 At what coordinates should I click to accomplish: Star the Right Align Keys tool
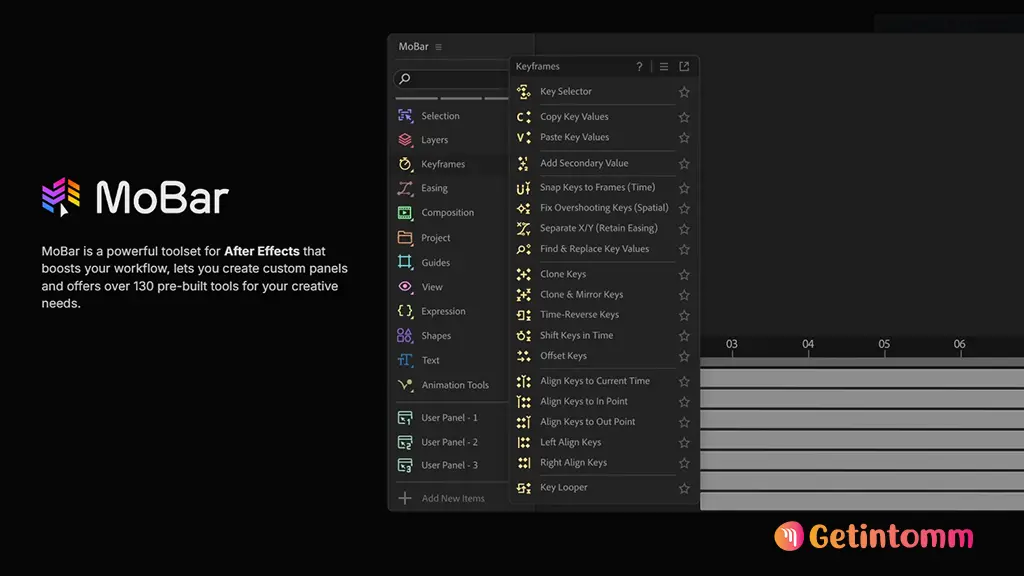pyautogui.click(x=684, y=463)
